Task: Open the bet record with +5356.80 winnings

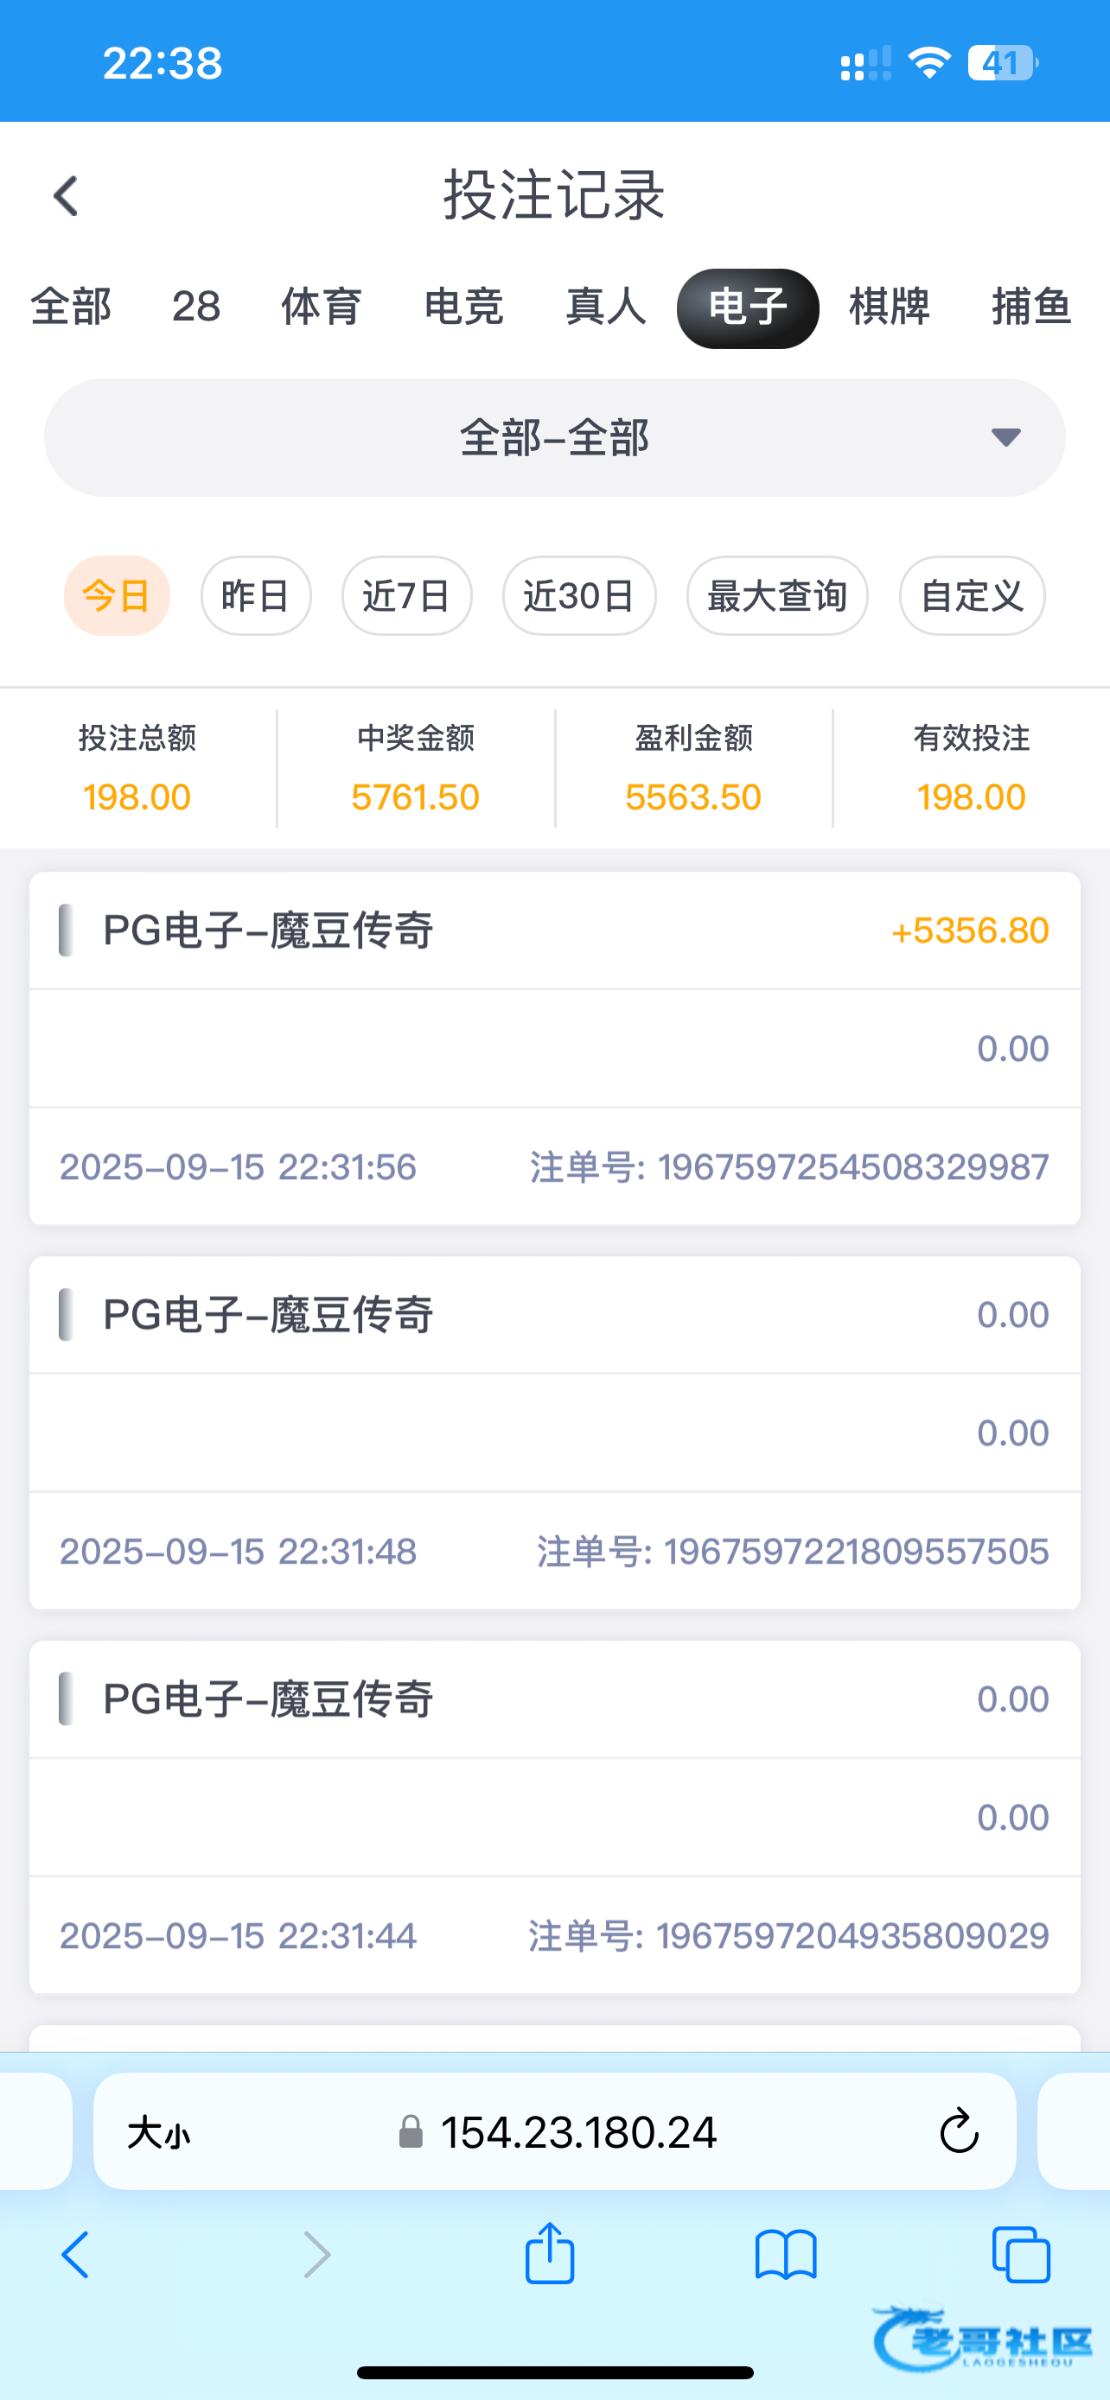Action: [554, 1047]
